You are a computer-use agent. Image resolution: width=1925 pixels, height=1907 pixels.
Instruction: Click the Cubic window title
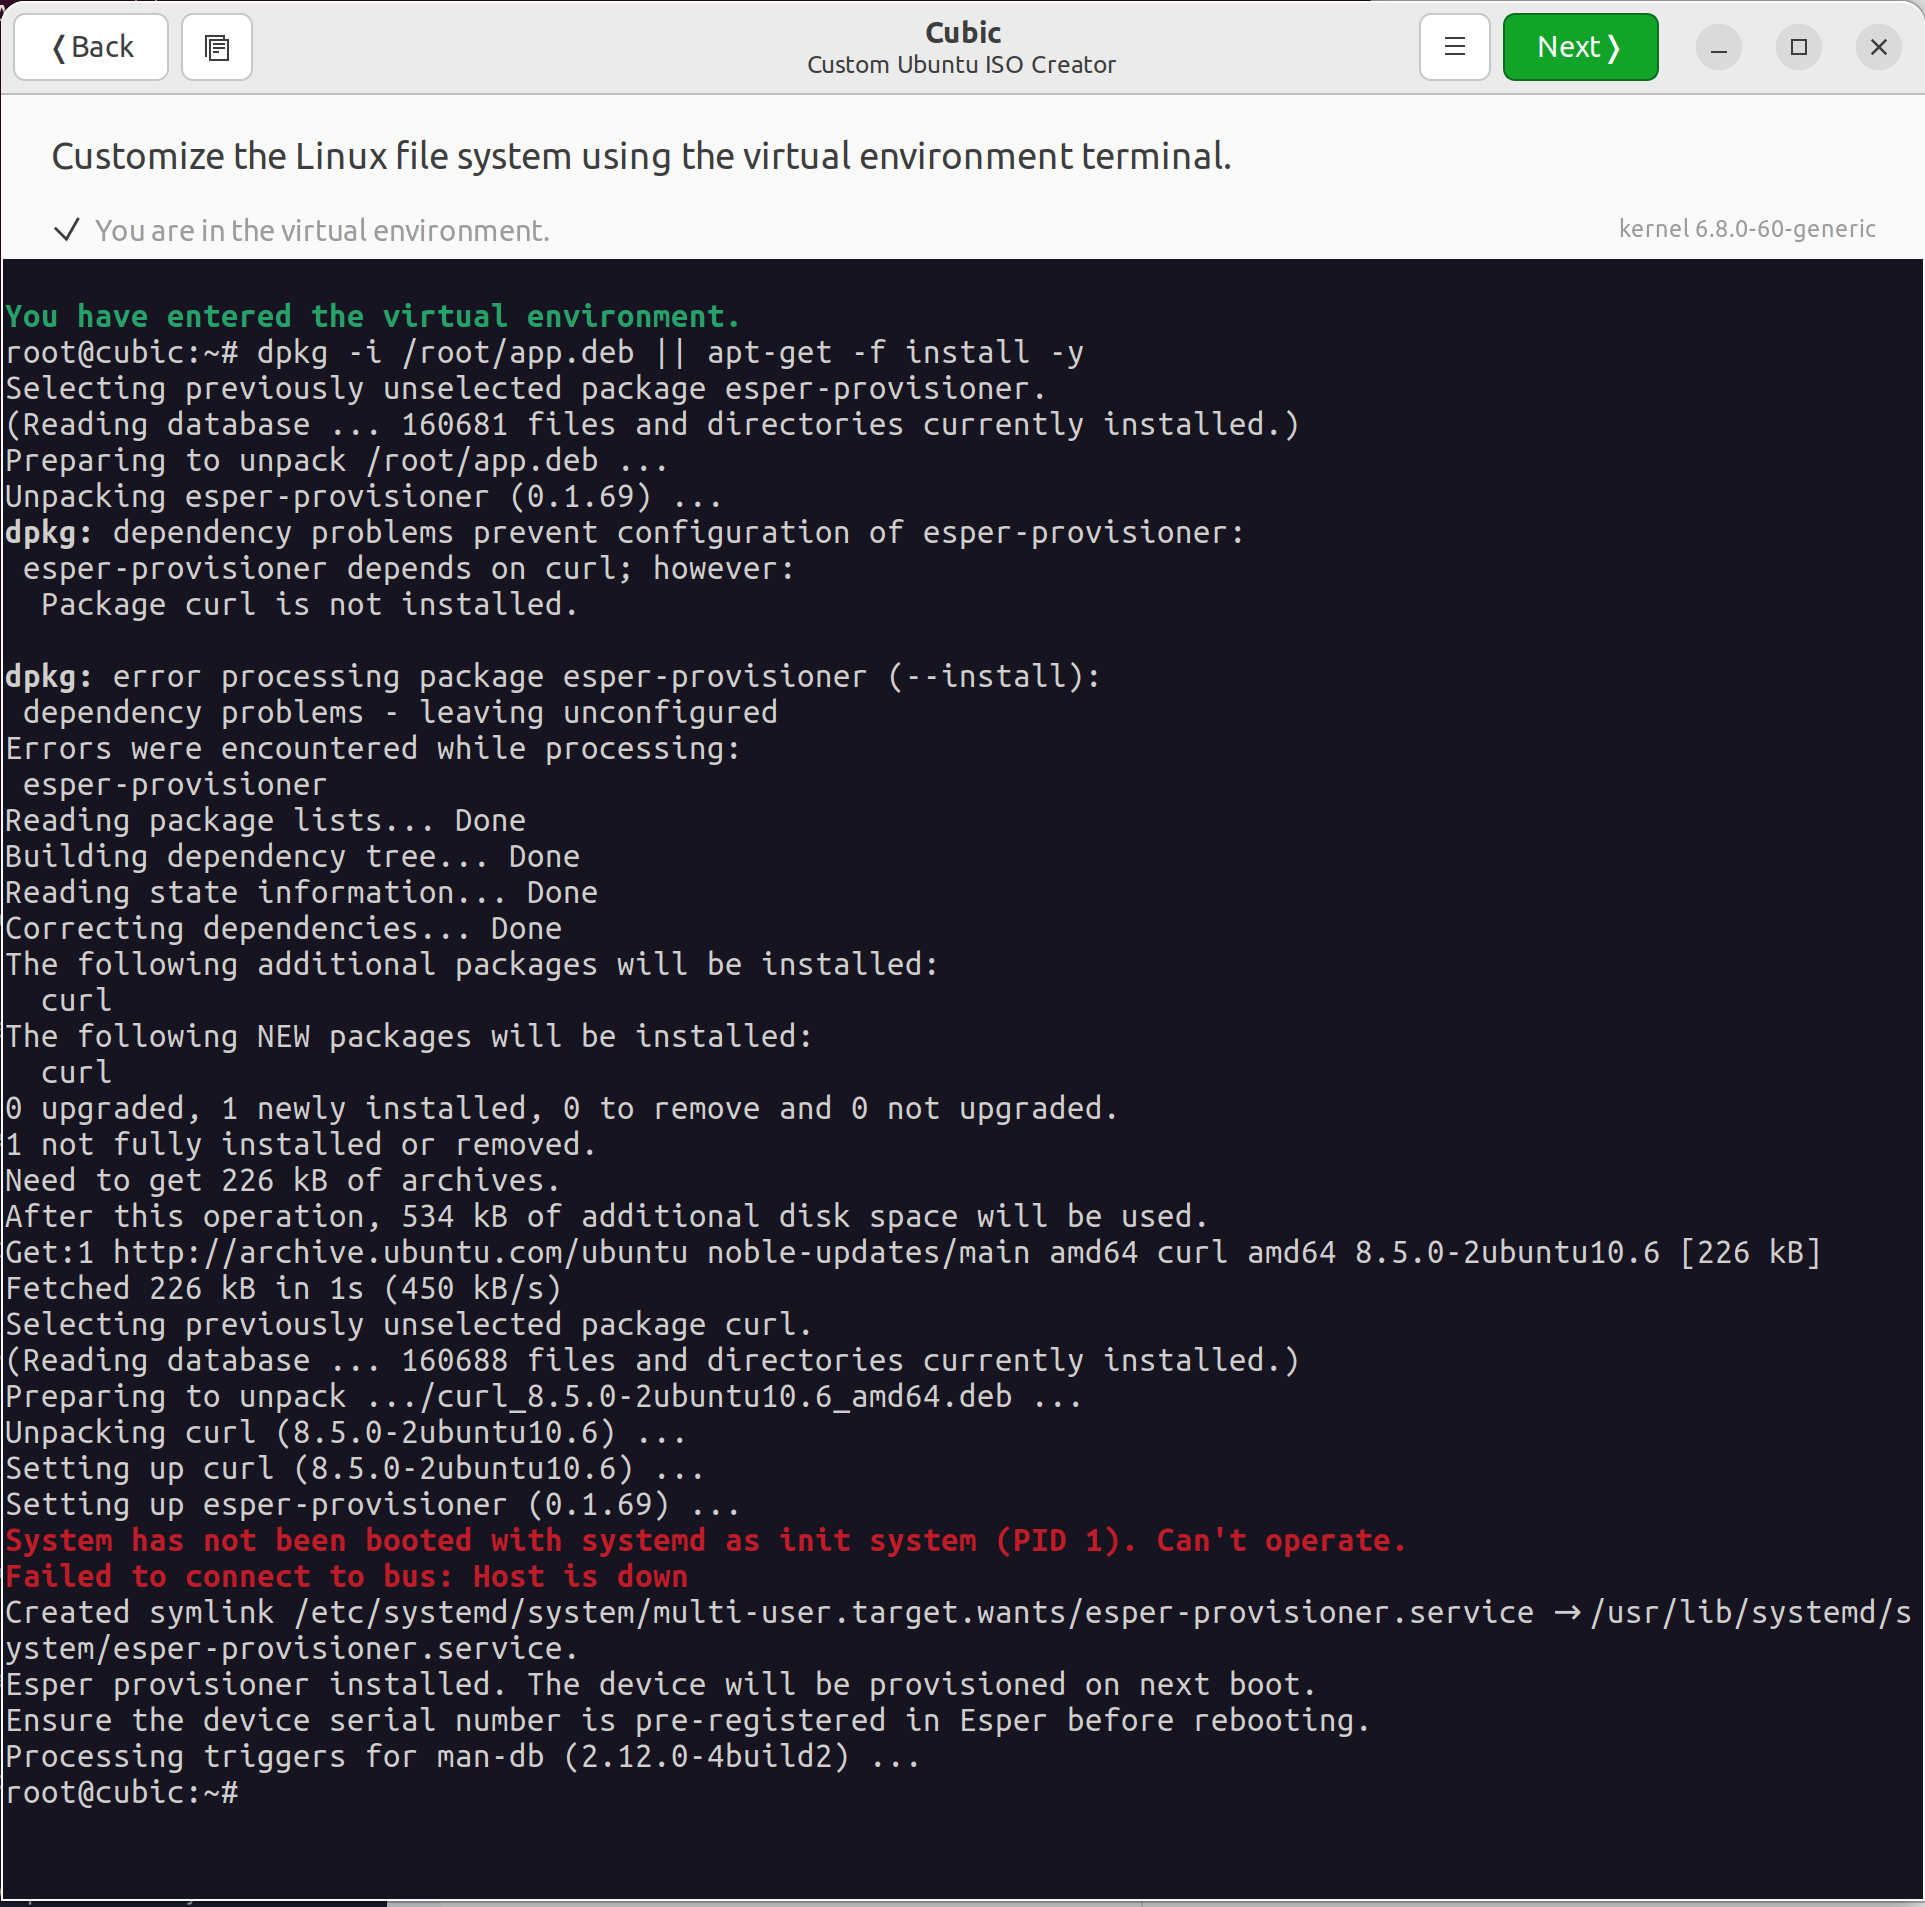click(961, 31)
